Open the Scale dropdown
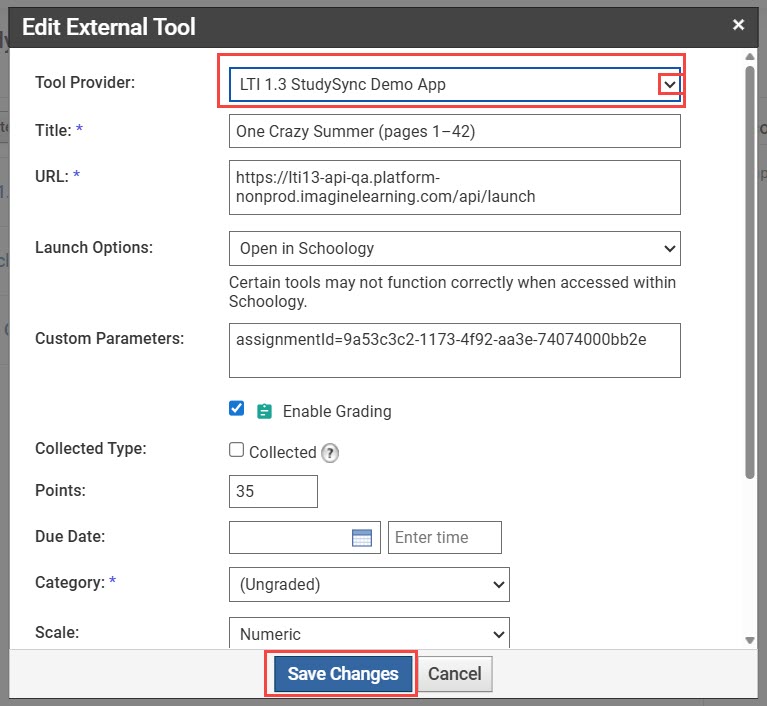Screen dimensions: 767x706 pyautogui.click(x=369, y=633)
